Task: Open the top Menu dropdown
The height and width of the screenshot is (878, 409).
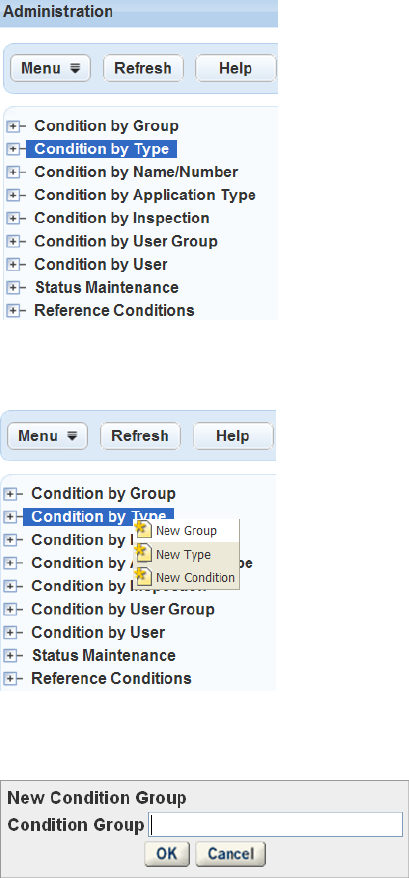Action: (51, 68)
